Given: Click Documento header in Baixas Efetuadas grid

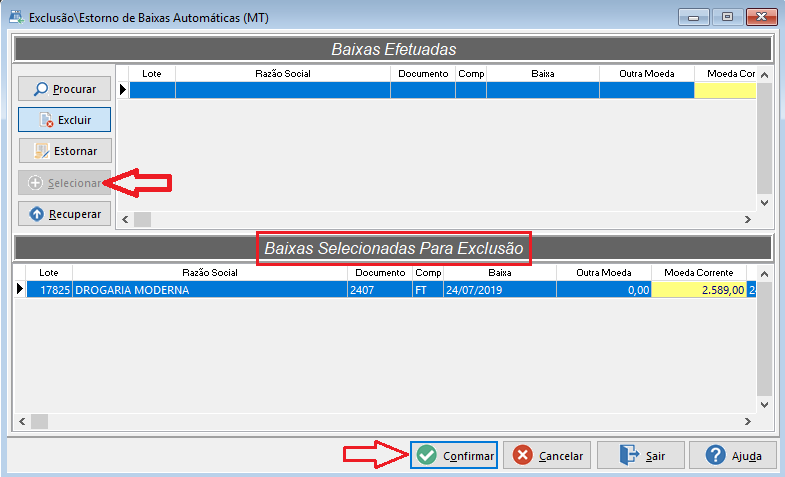Looking at the screenshot, I should point(423,74).
